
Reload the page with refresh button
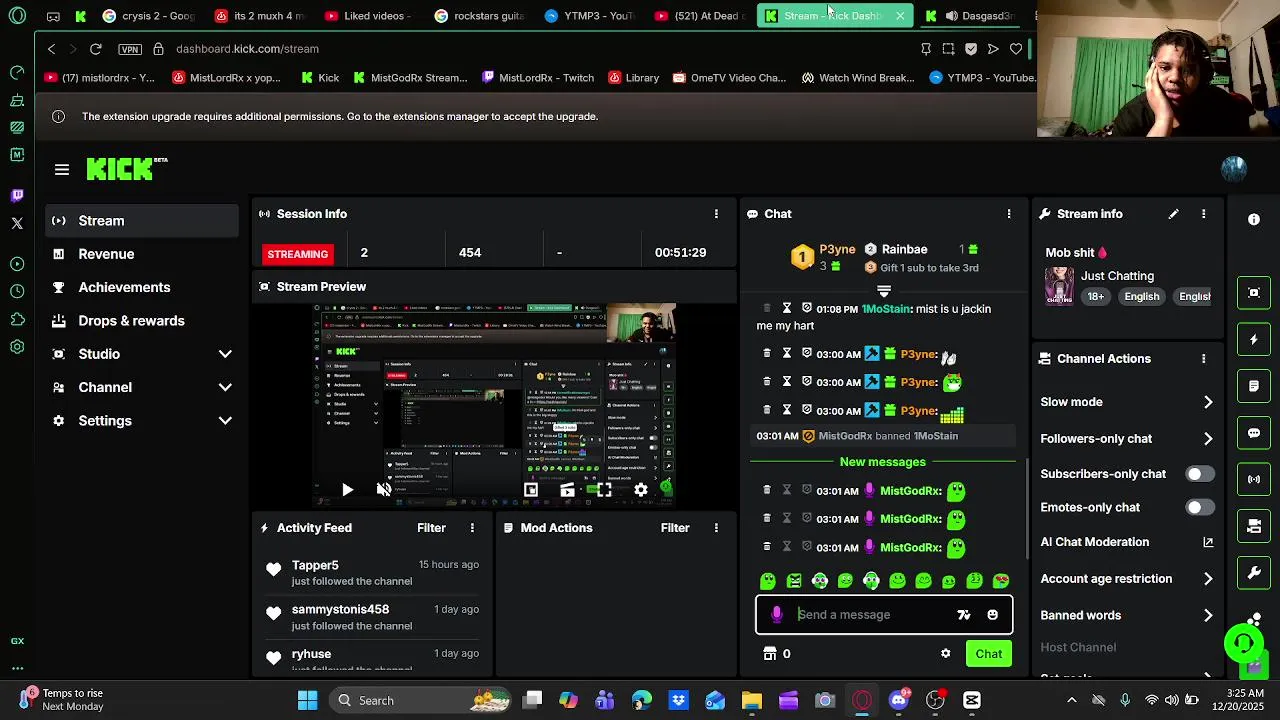click(96, 49)
